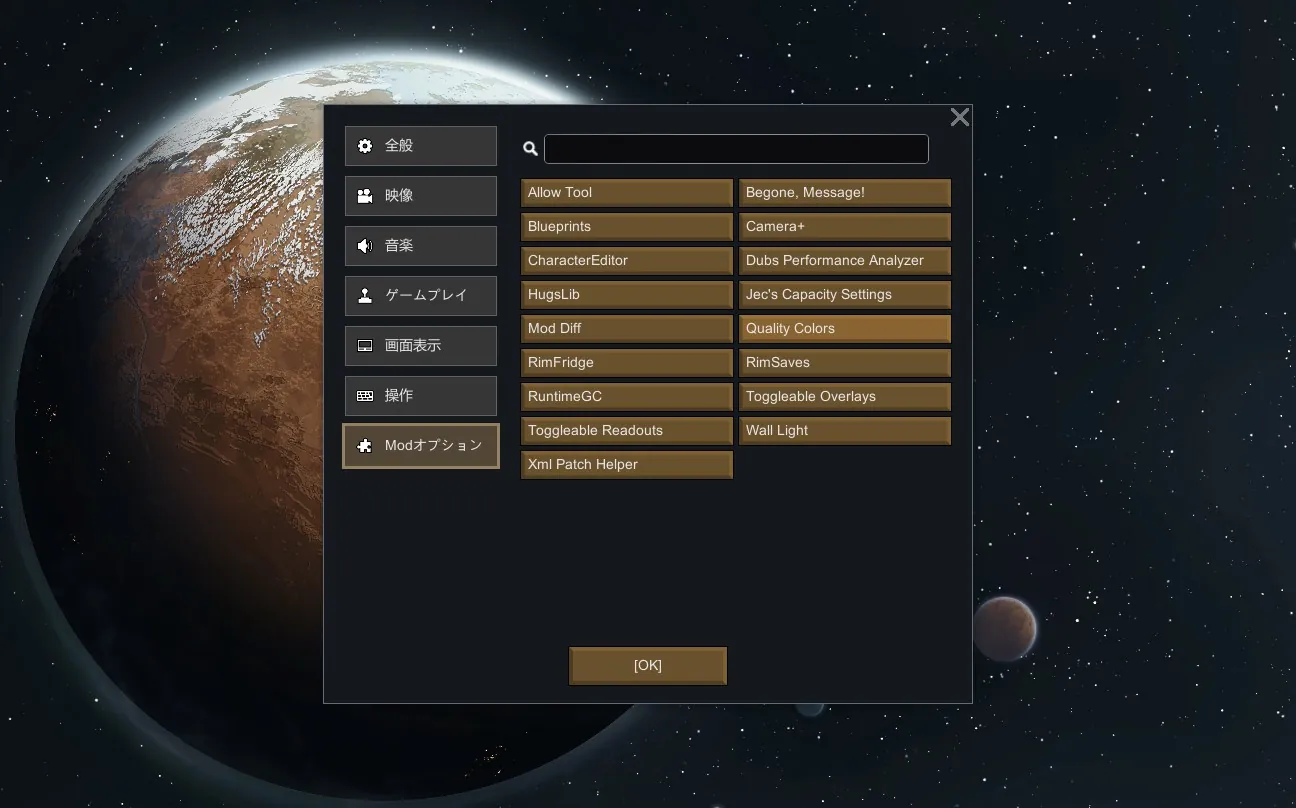Choose Toggleable Overlays mod entry
This screenshot has width=1296, height=808.
coord(844,397)
